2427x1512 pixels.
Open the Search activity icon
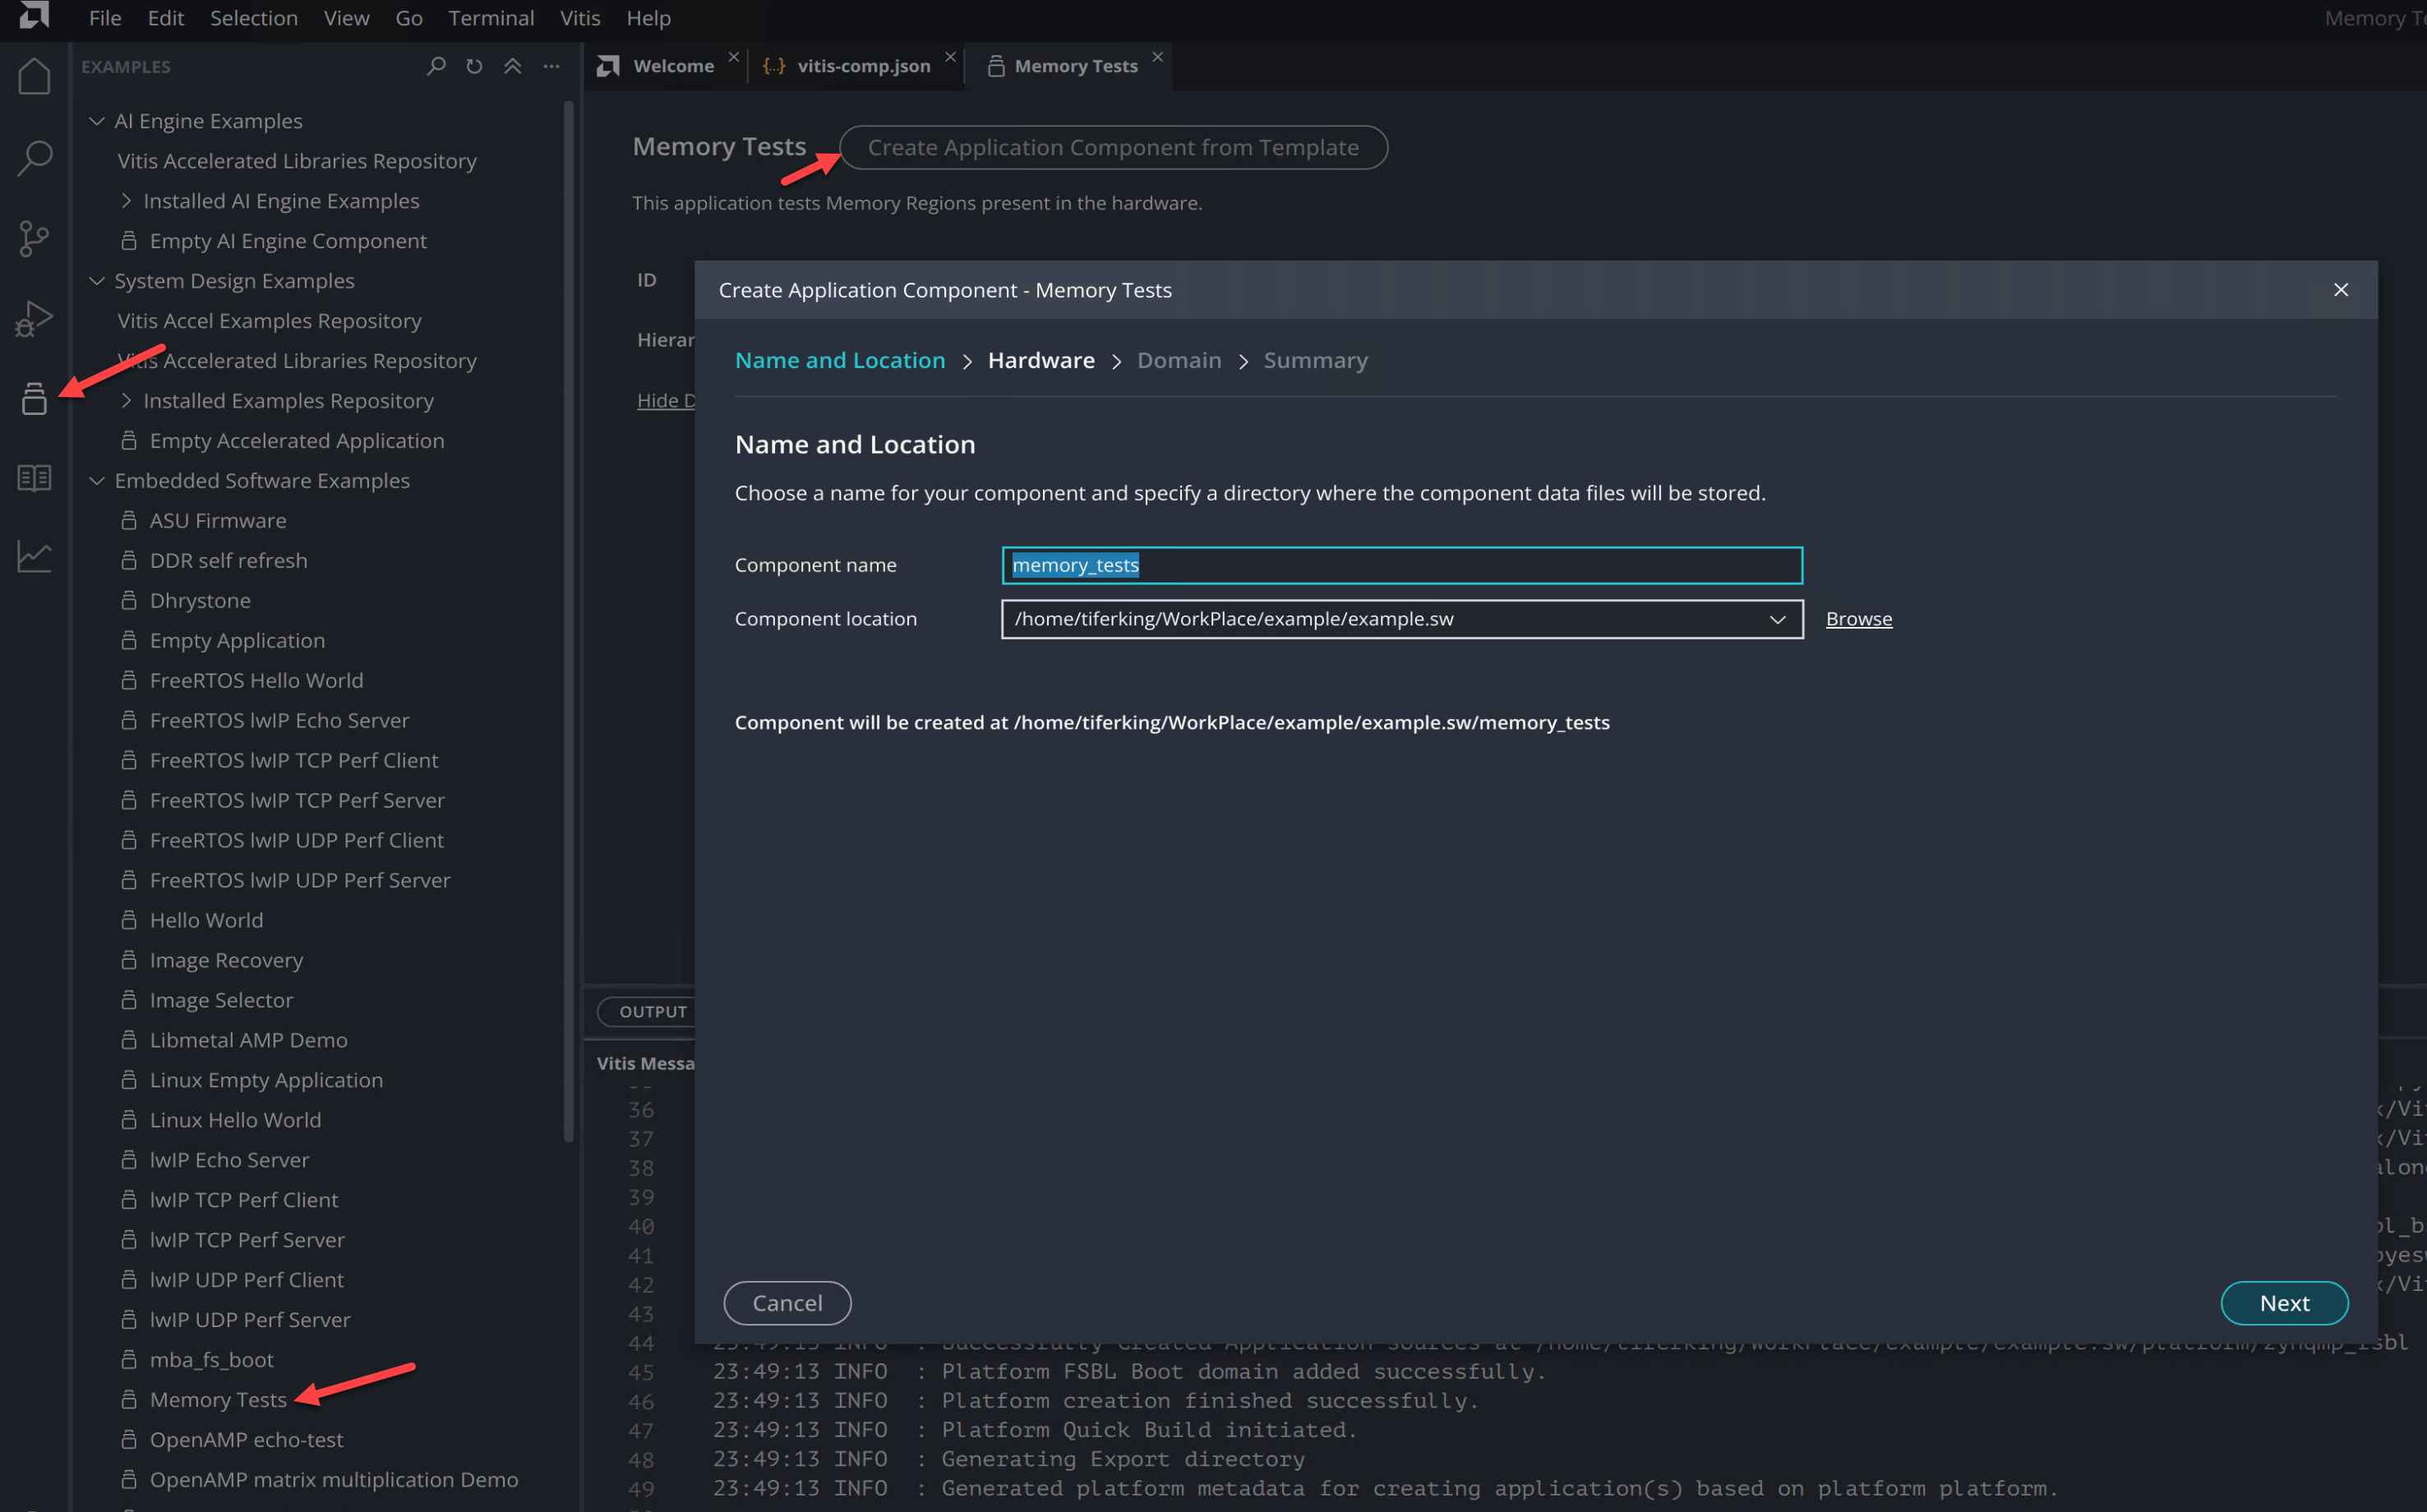click(34, 158)
